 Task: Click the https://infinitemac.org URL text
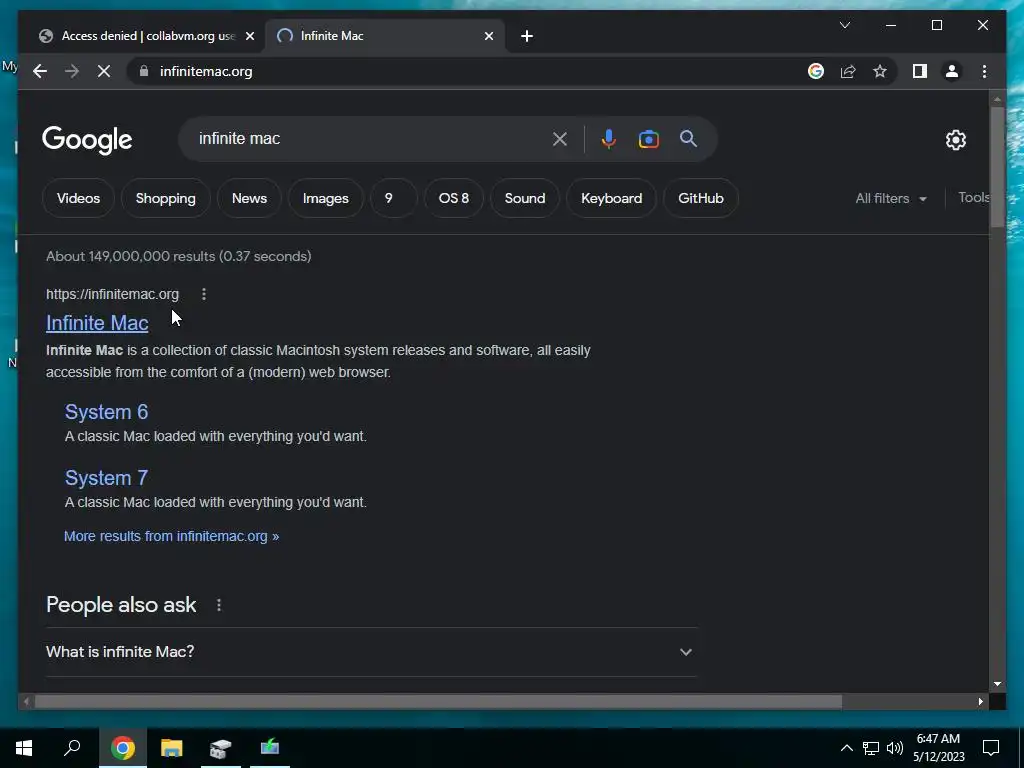click(112, 295)
